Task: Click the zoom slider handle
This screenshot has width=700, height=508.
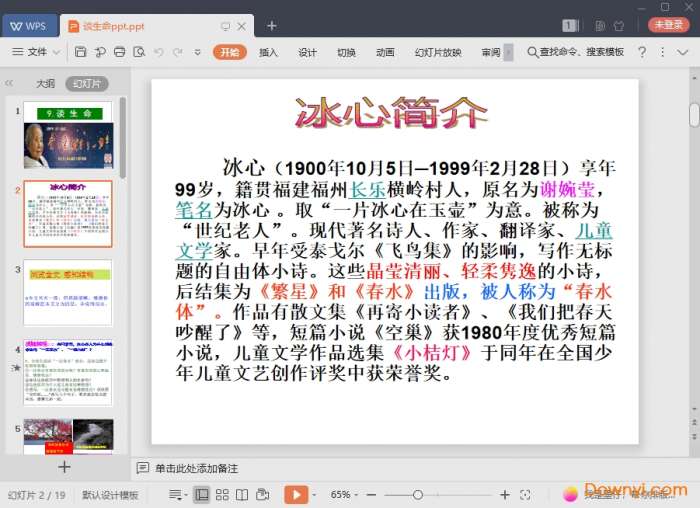Action: [x=418, y=494]
